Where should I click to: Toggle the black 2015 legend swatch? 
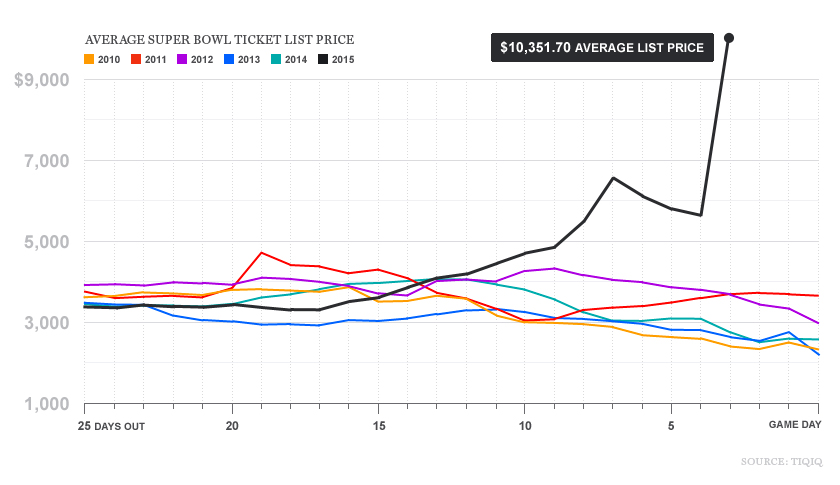coord(324,59)
